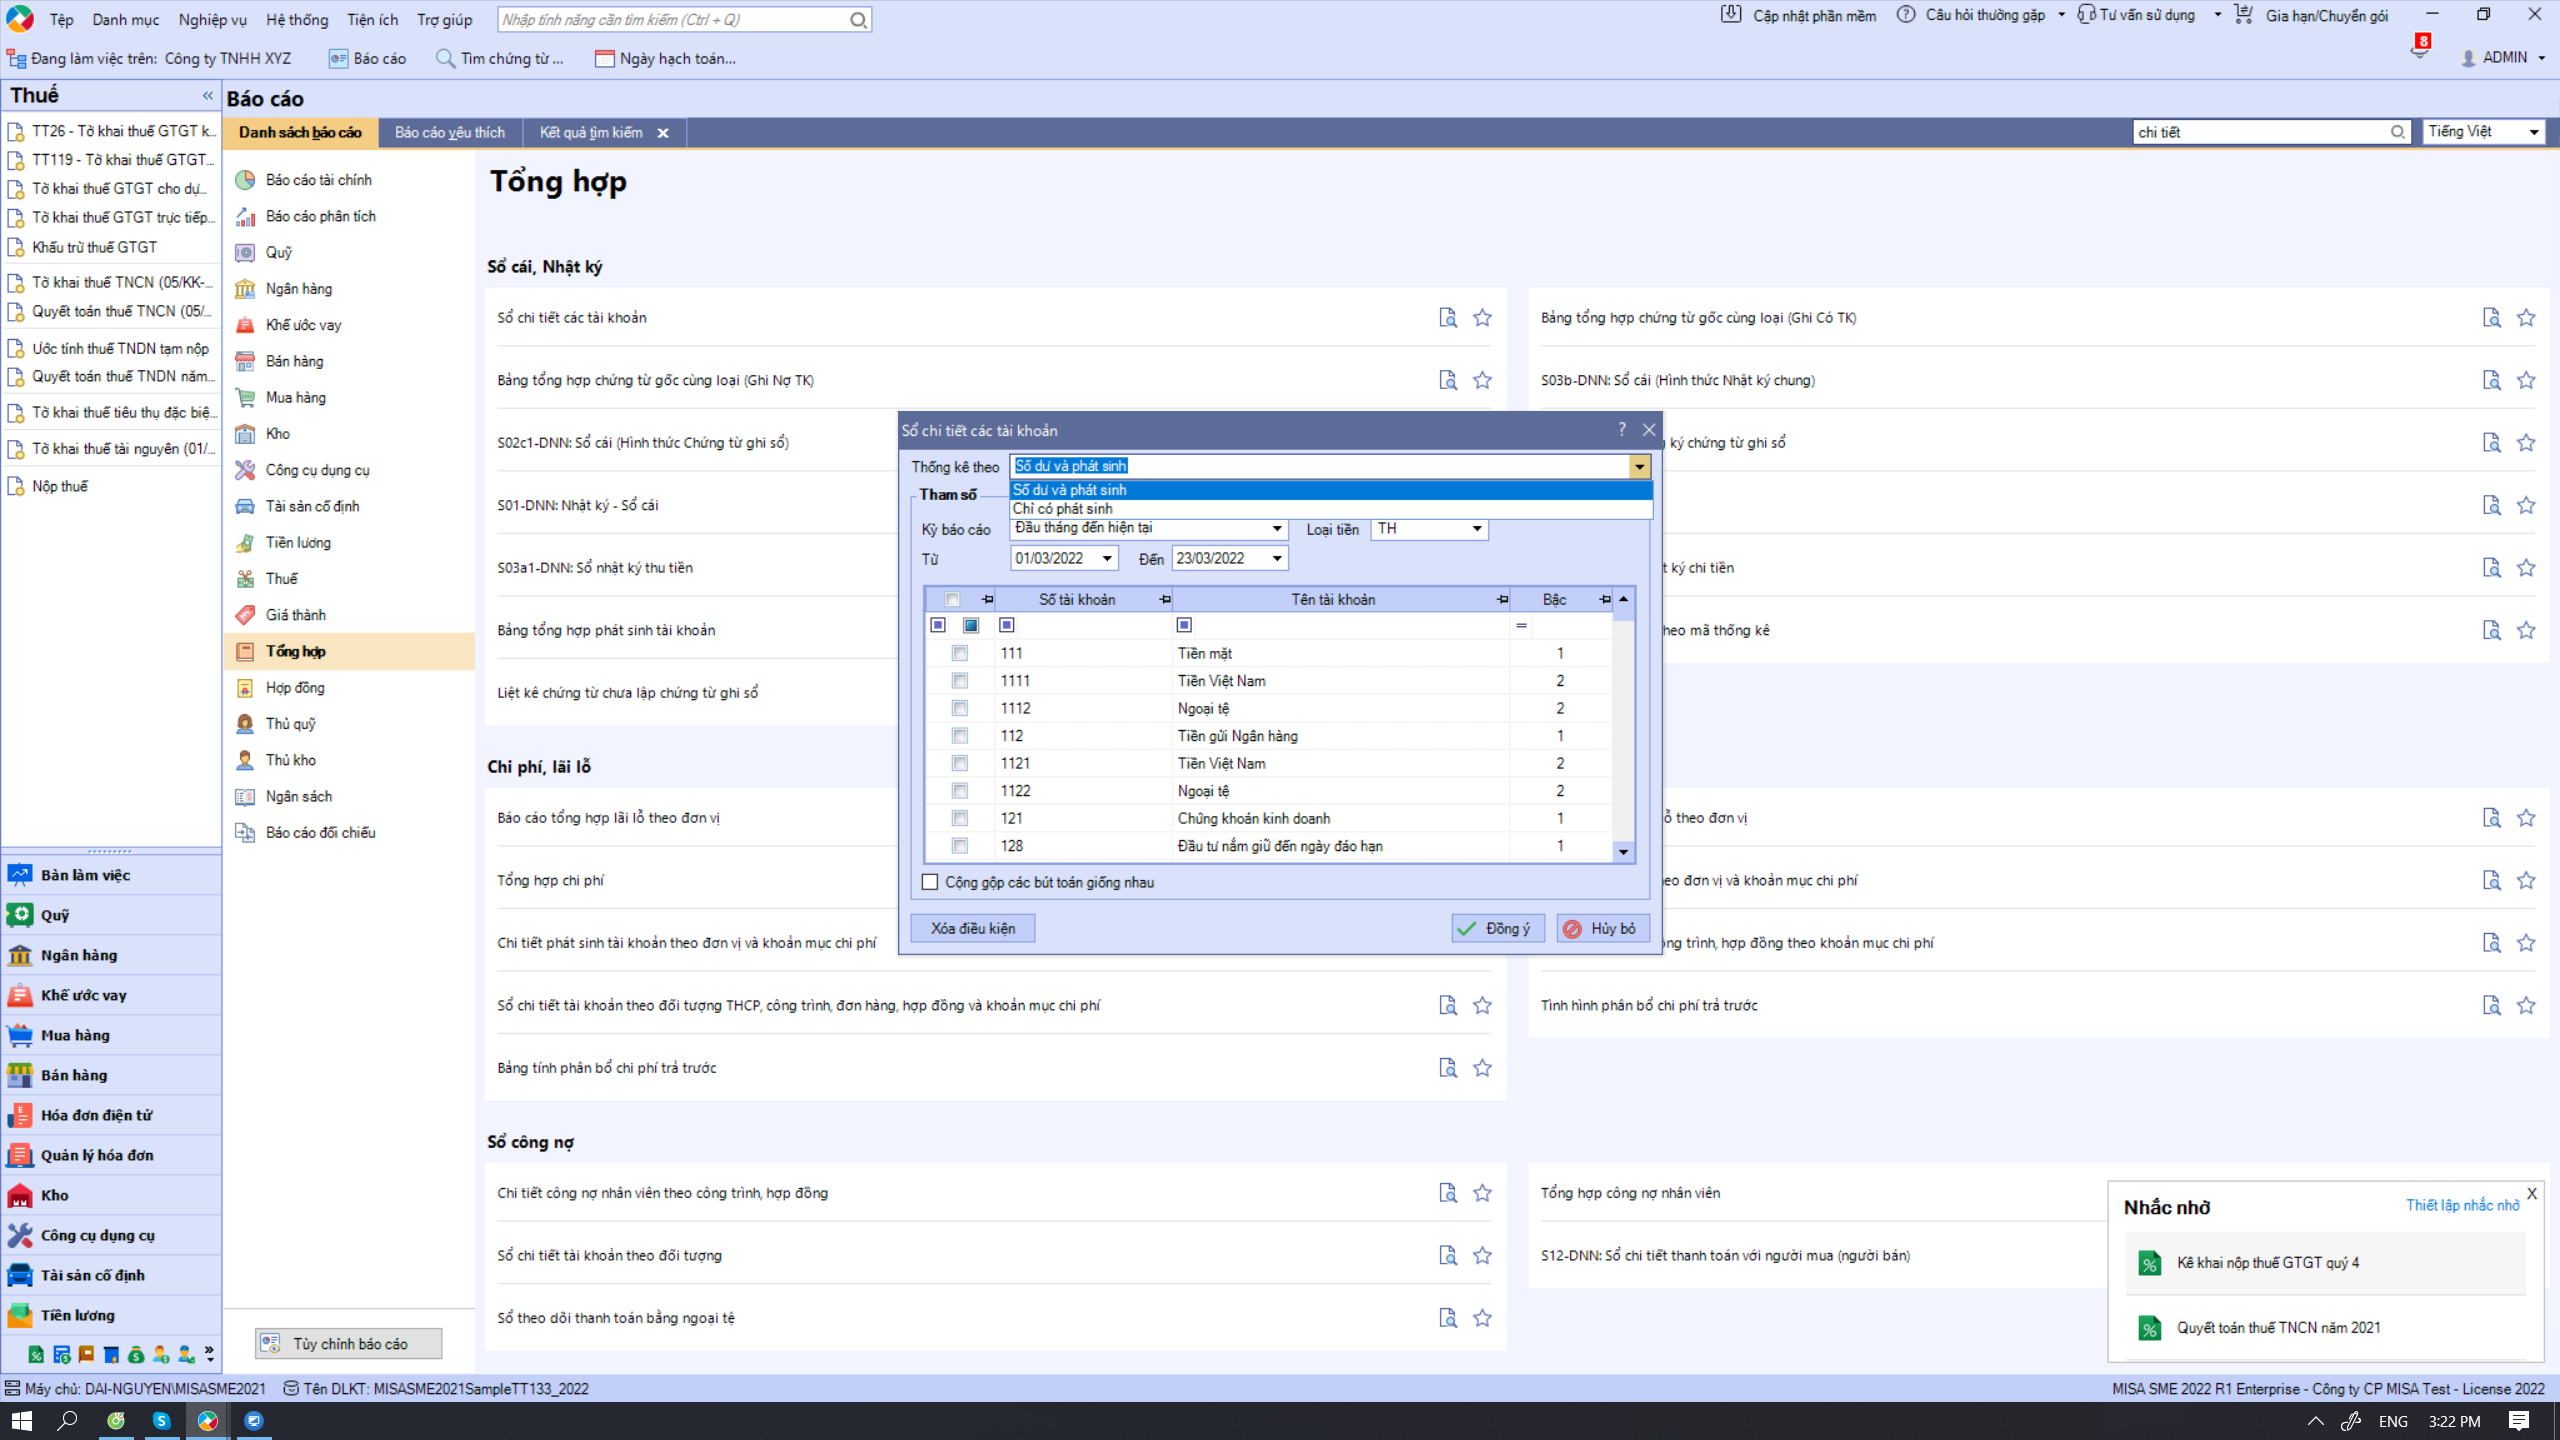Screen dimensions: 2560x1440
Task: Open Tùy chỉnh báo cáo button
Action: click(348, 1344)
